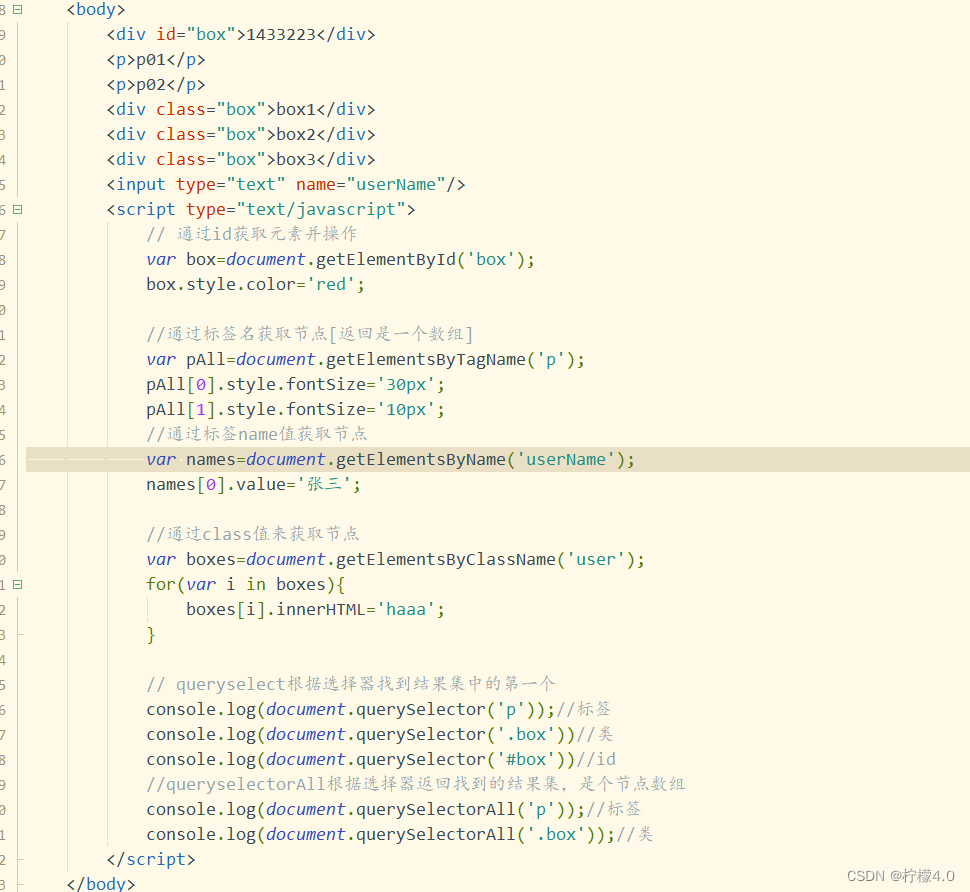Click the <p>p01</p> line
Screen dimensions: 970x892
(x=156, y=59)
